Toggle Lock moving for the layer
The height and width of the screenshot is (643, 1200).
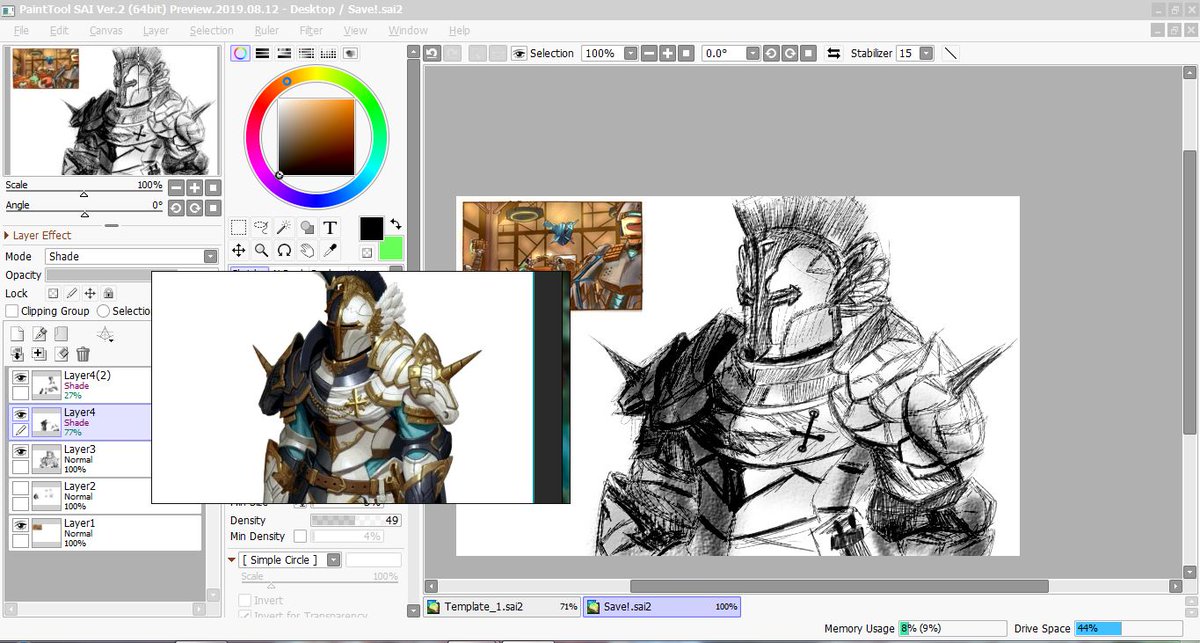pos(90,293)
